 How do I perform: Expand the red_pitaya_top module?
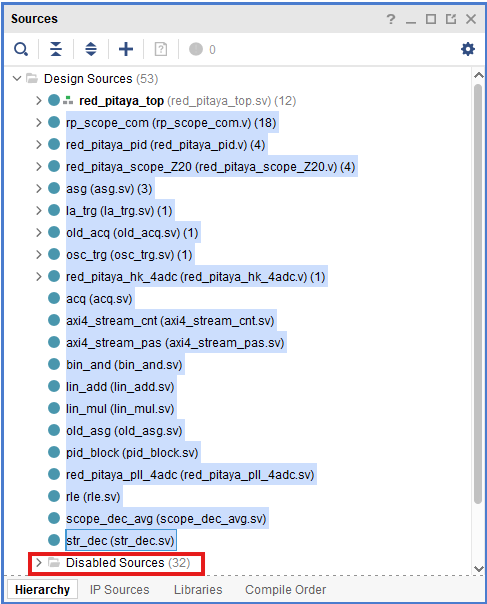click(39, 101)
